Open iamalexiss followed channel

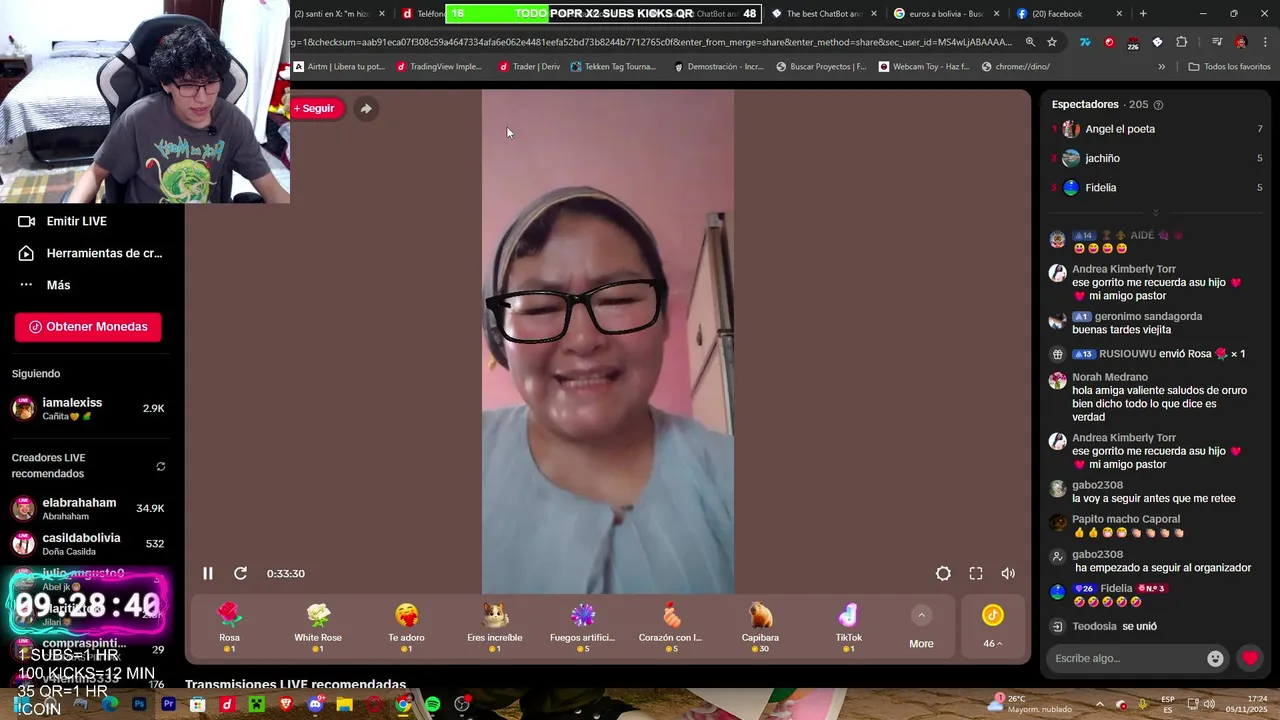(88, 408)
